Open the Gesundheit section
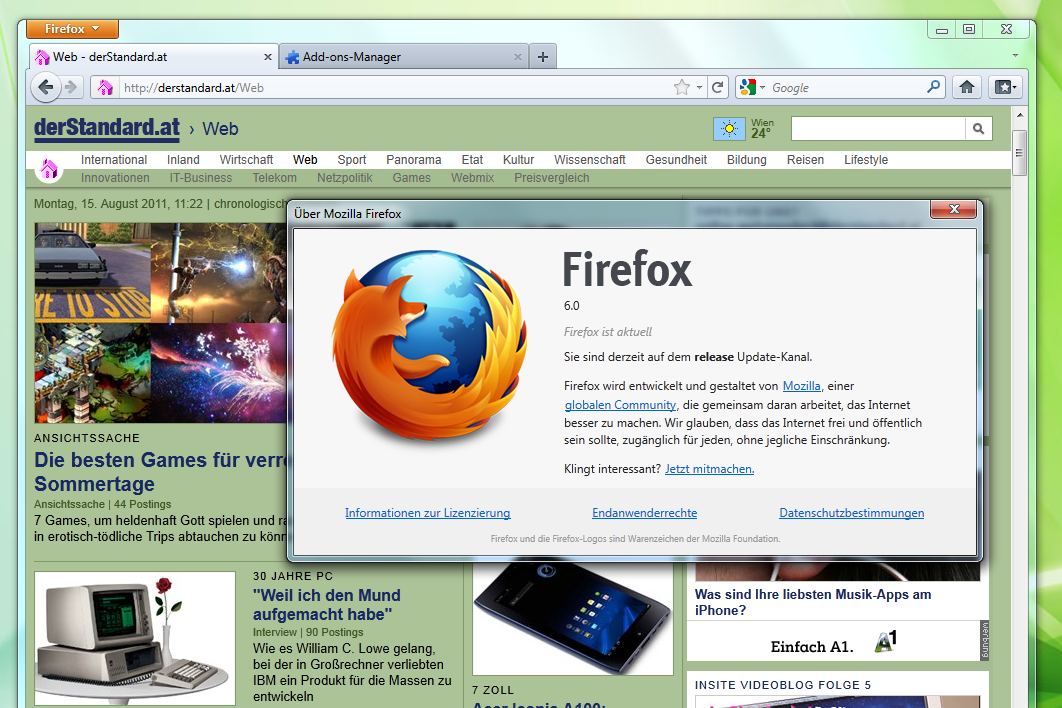This screenshot has width=1062, height=708. tap(676, 160)
